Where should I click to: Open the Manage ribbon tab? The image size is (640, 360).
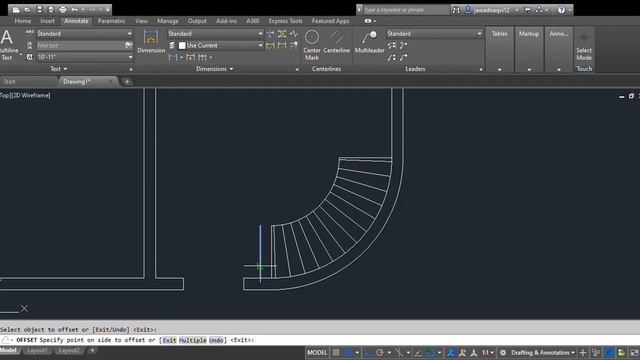[x=167, y=21]
